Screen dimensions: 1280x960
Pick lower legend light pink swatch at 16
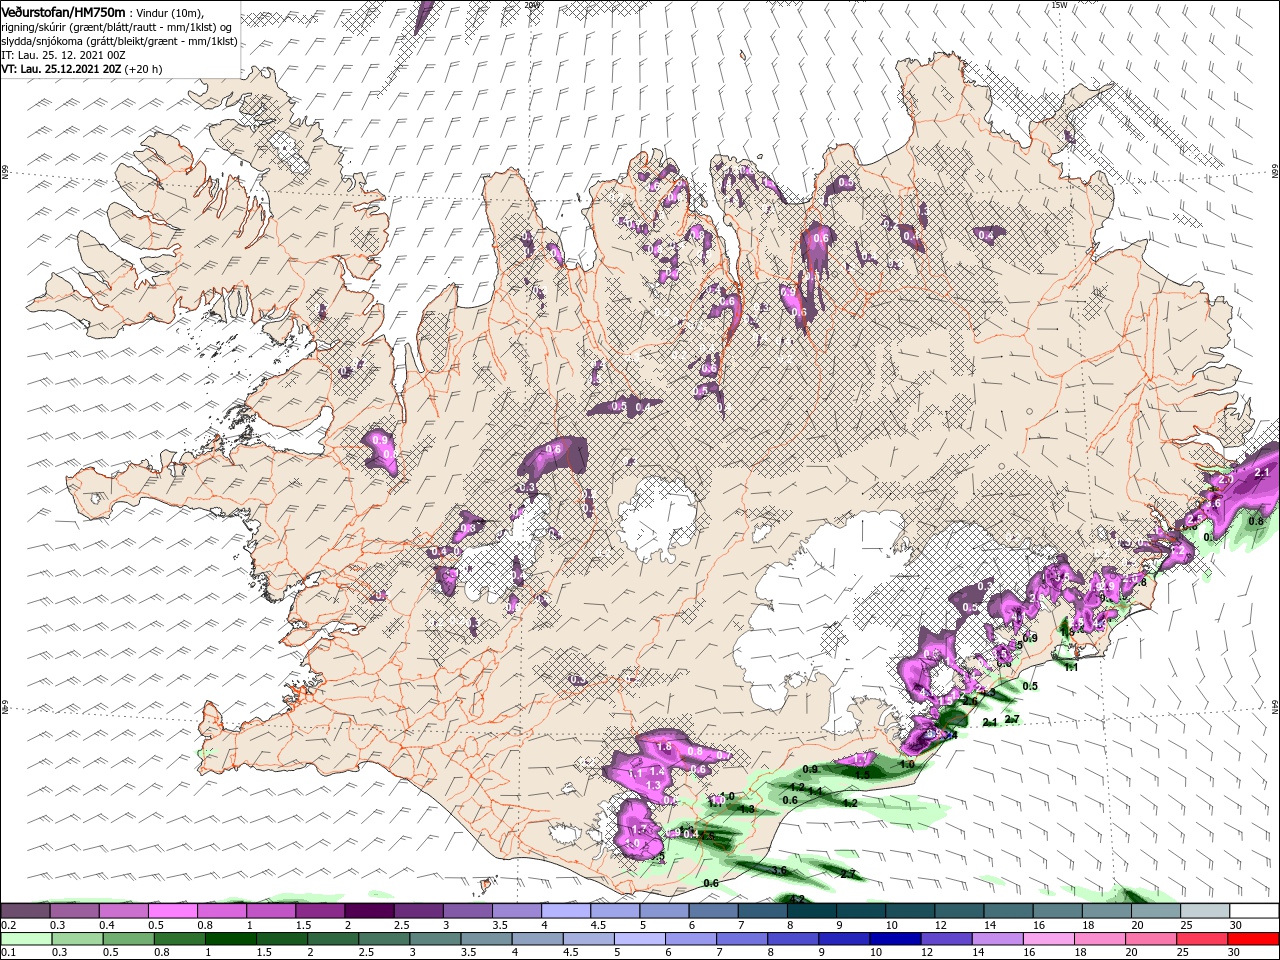coord(1047,939)
